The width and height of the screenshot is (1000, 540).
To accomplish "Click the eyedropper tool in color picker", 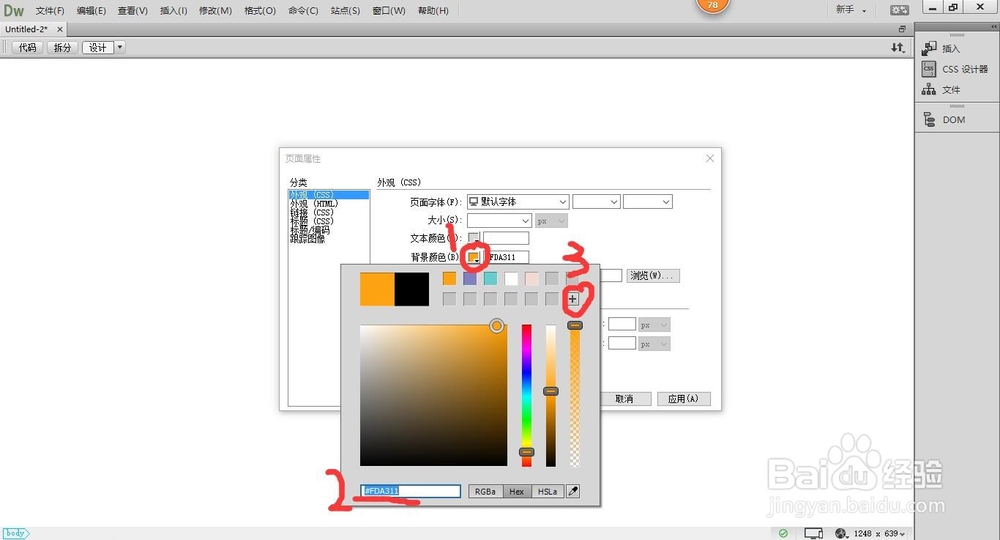I will 573,491.
